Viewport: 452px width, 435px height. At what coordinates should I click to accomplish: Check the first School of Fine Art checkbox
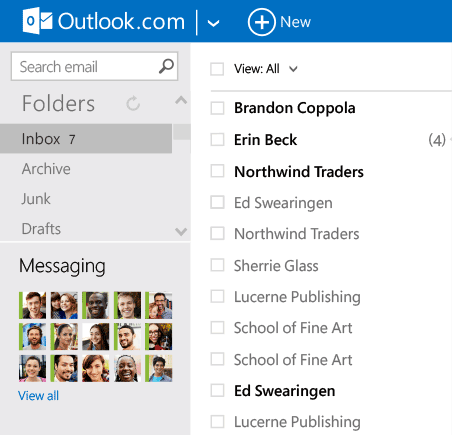pos(217,328)
